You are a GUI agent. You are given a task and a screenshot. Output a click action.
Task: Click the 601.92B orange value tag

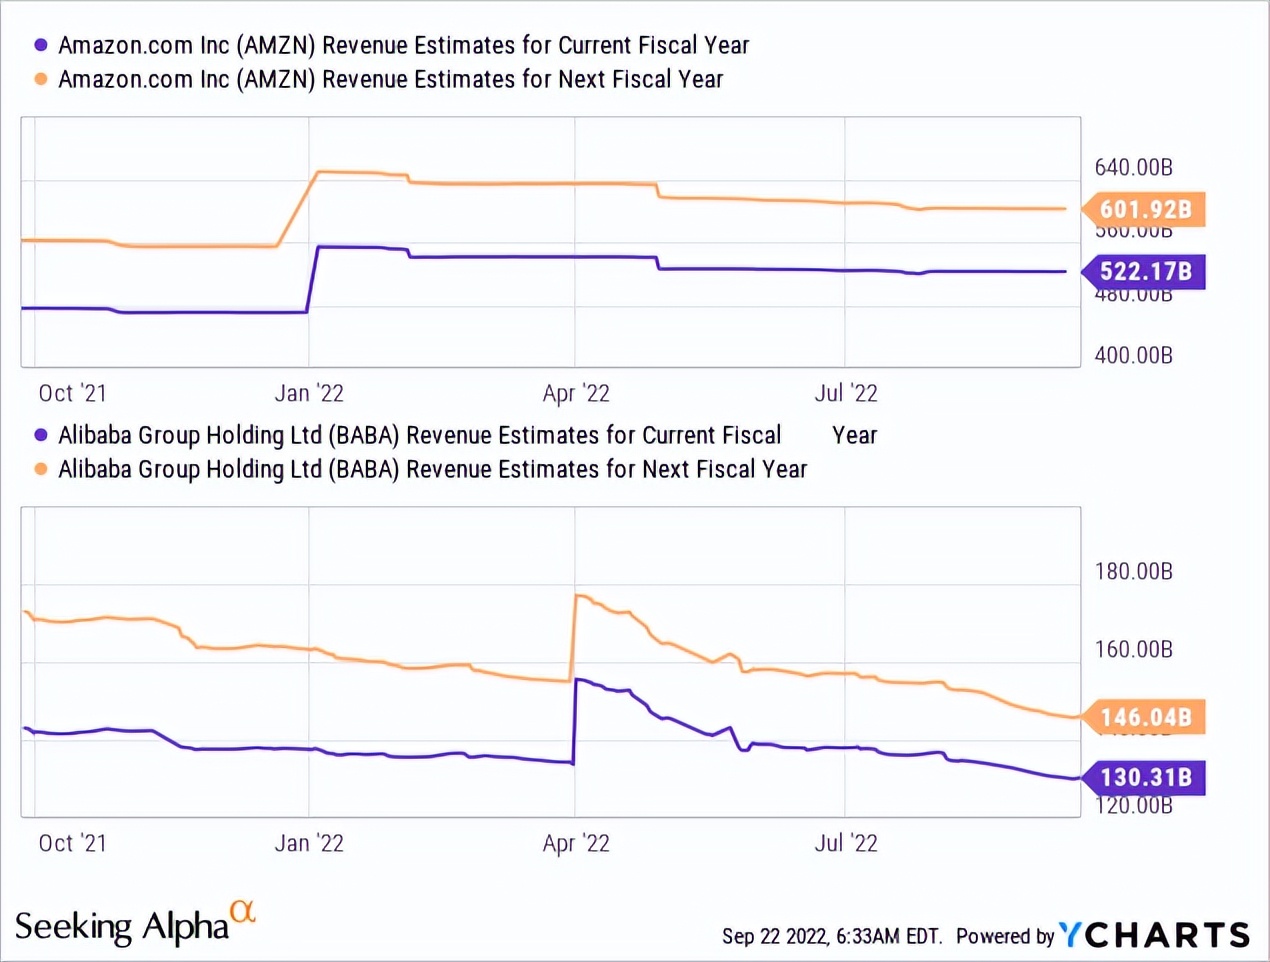tap(1145, 210)
